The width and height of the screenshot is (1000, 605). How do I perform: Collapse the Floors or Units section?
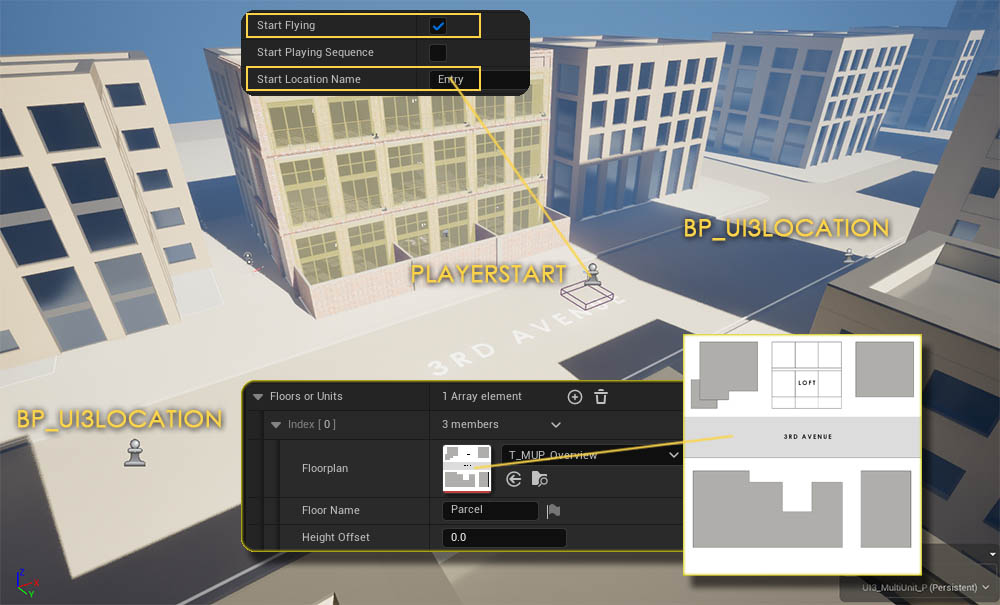point(258,397)
